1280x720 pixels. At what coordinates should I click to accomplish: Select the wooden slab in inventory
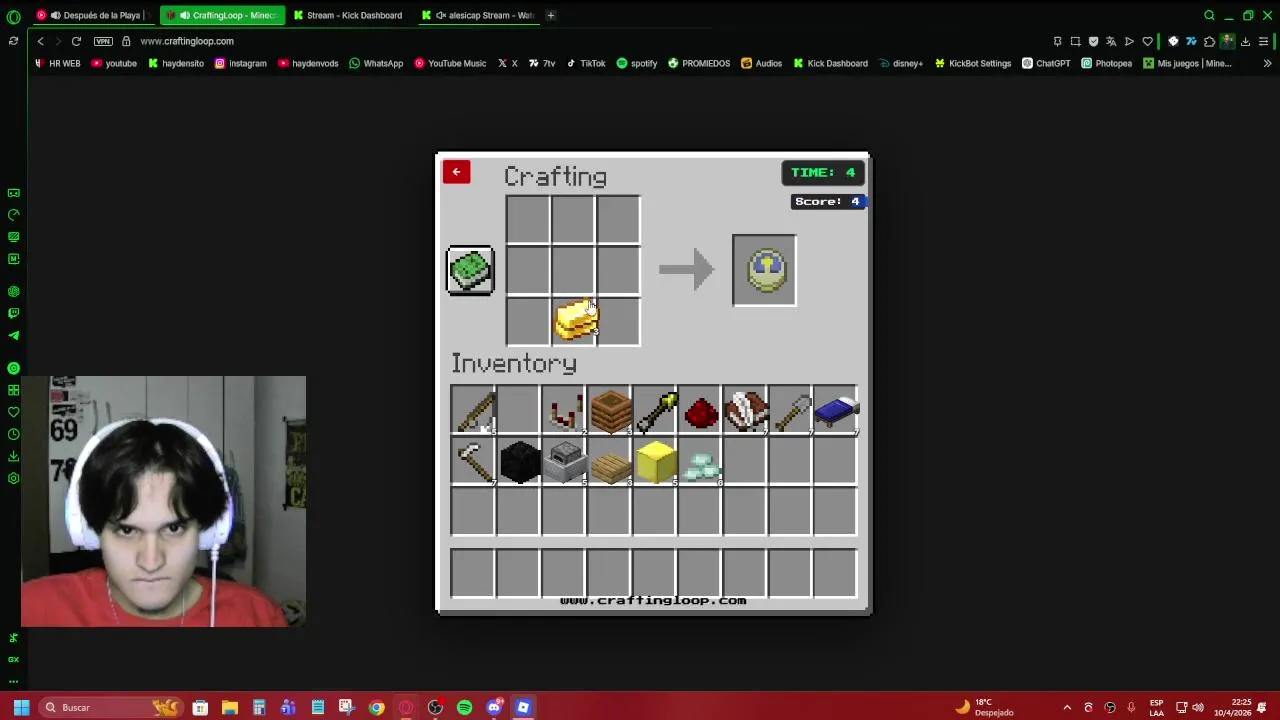click(x=609, y=461)
